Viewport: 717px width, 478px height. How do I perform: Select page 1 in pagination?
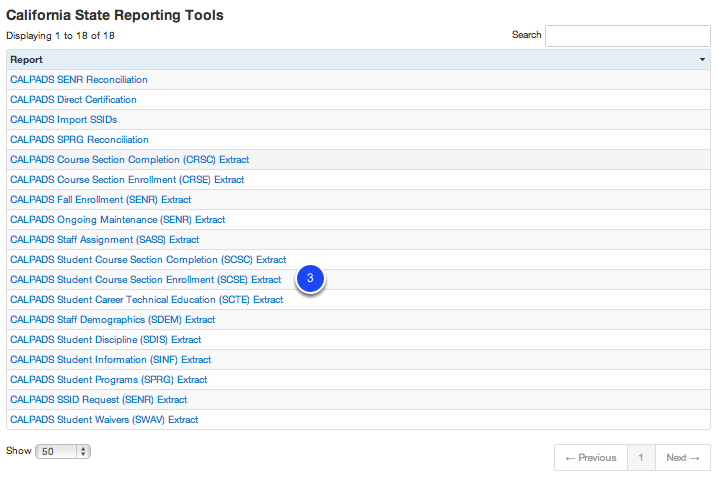641,457
